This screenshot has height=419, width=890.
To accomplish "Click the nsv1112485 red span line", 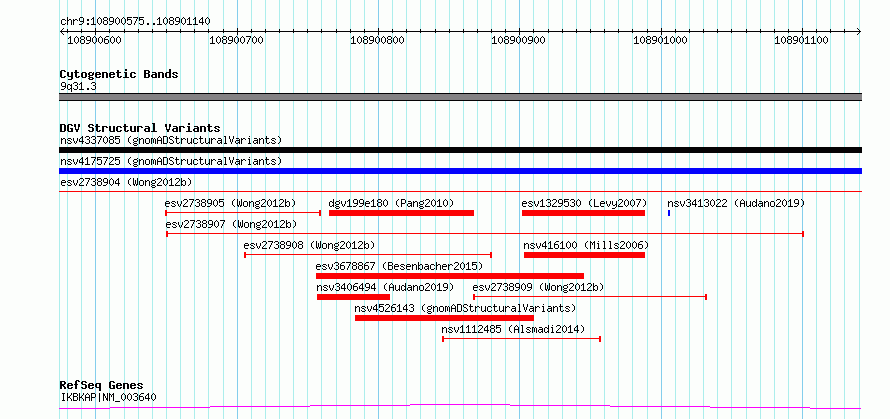I will pos(522,339).
